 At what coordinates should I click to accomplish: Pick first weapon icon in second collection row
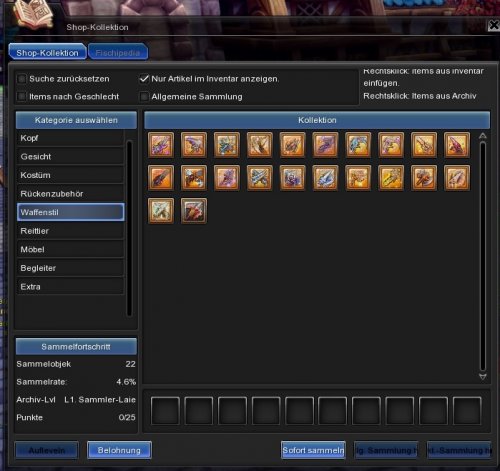tap(161, 178)
